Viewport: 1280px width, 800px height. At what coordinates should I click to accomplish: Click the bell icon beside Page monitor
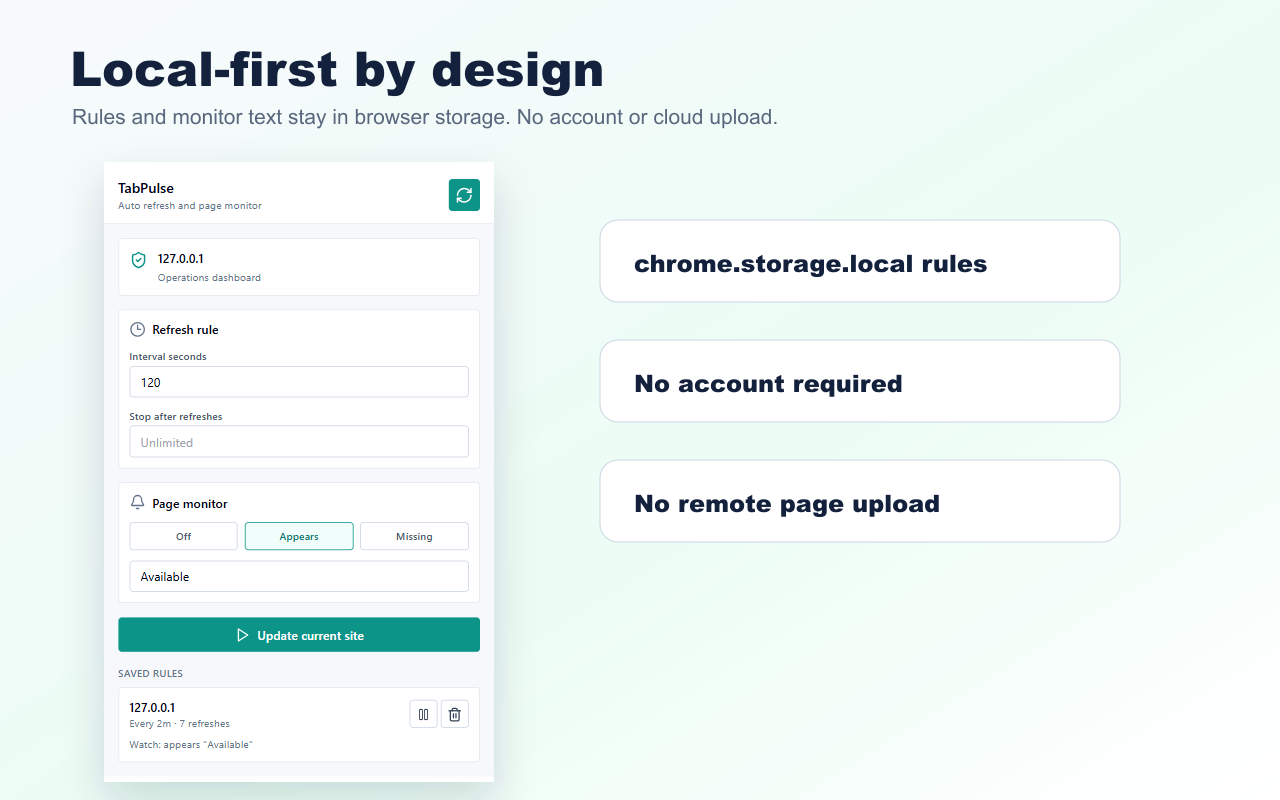tap(136, 503)
